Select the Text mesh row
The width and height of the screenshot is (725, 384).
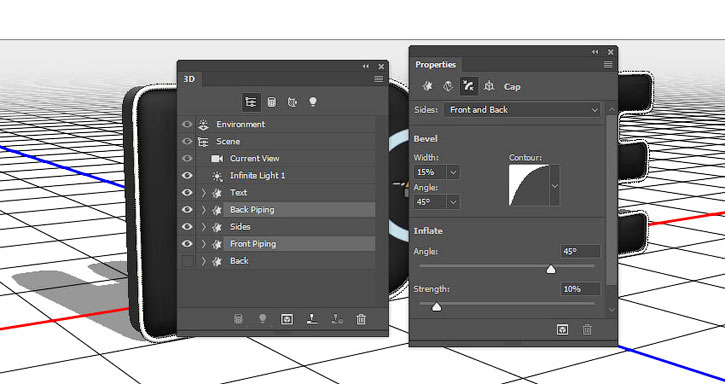coord(299,192)
